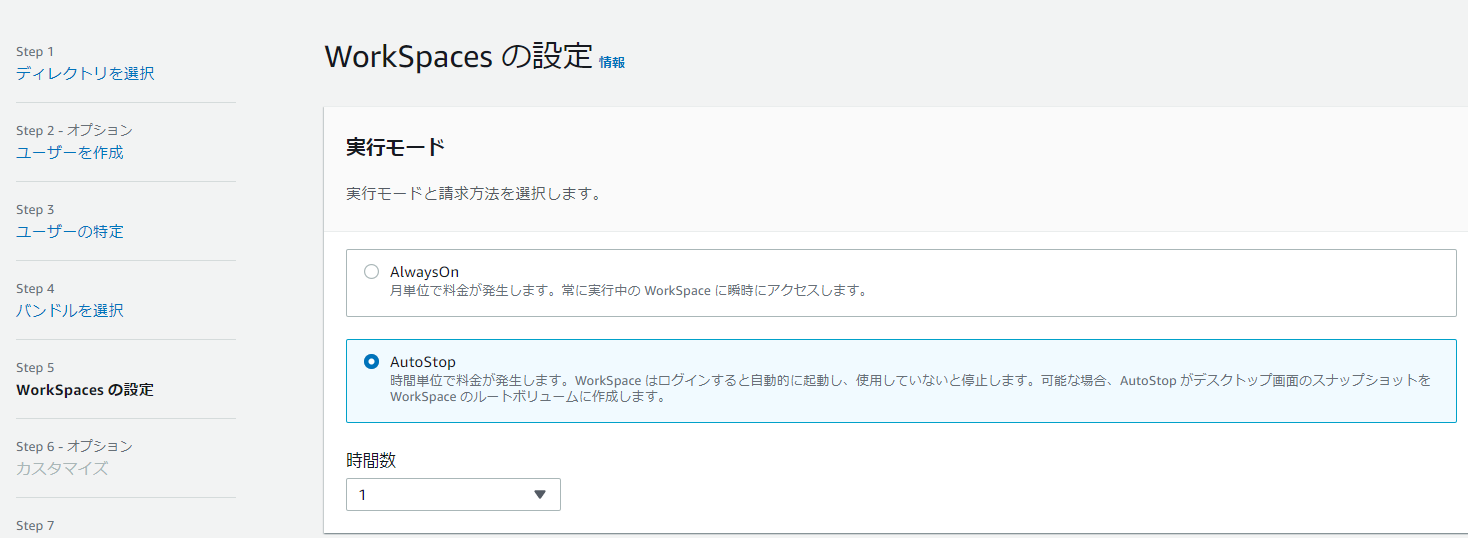This screenshot has width=1468, height=538.
Task: Click the AlwaysOn description text
Action: tap(628, 291)
